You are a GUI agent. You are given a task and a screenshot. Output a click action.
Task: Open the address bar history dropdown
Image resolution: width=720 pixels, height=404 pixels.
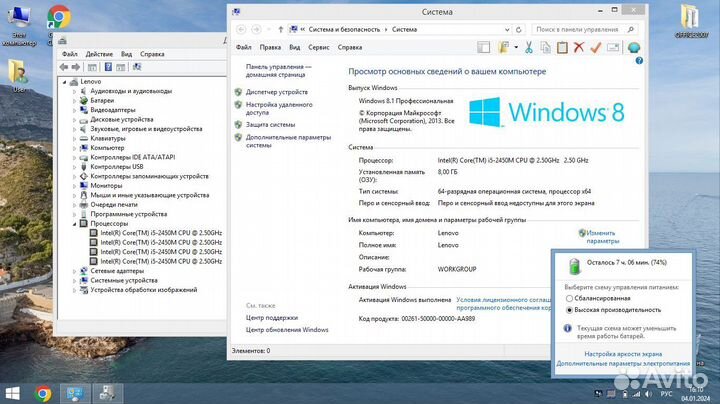pos(507,29)
